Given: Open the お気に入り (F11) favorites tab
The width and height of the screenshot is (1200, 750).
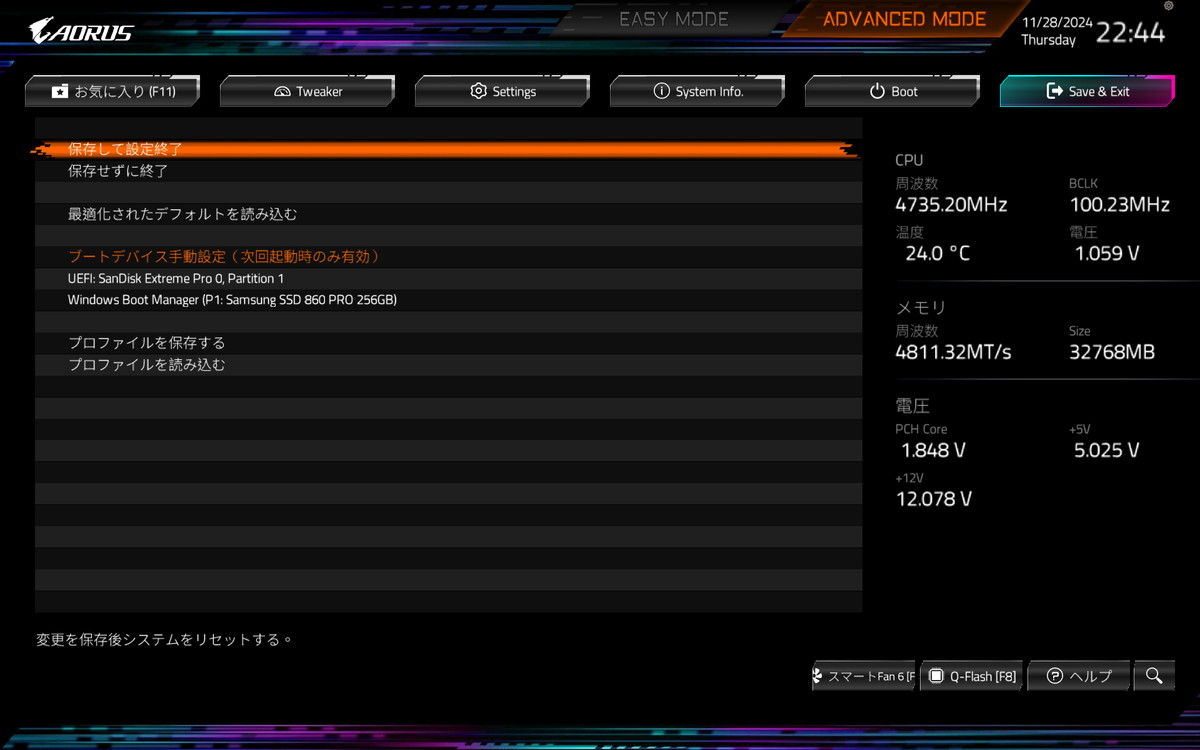Looking at the screenshot, I should 113,91.
